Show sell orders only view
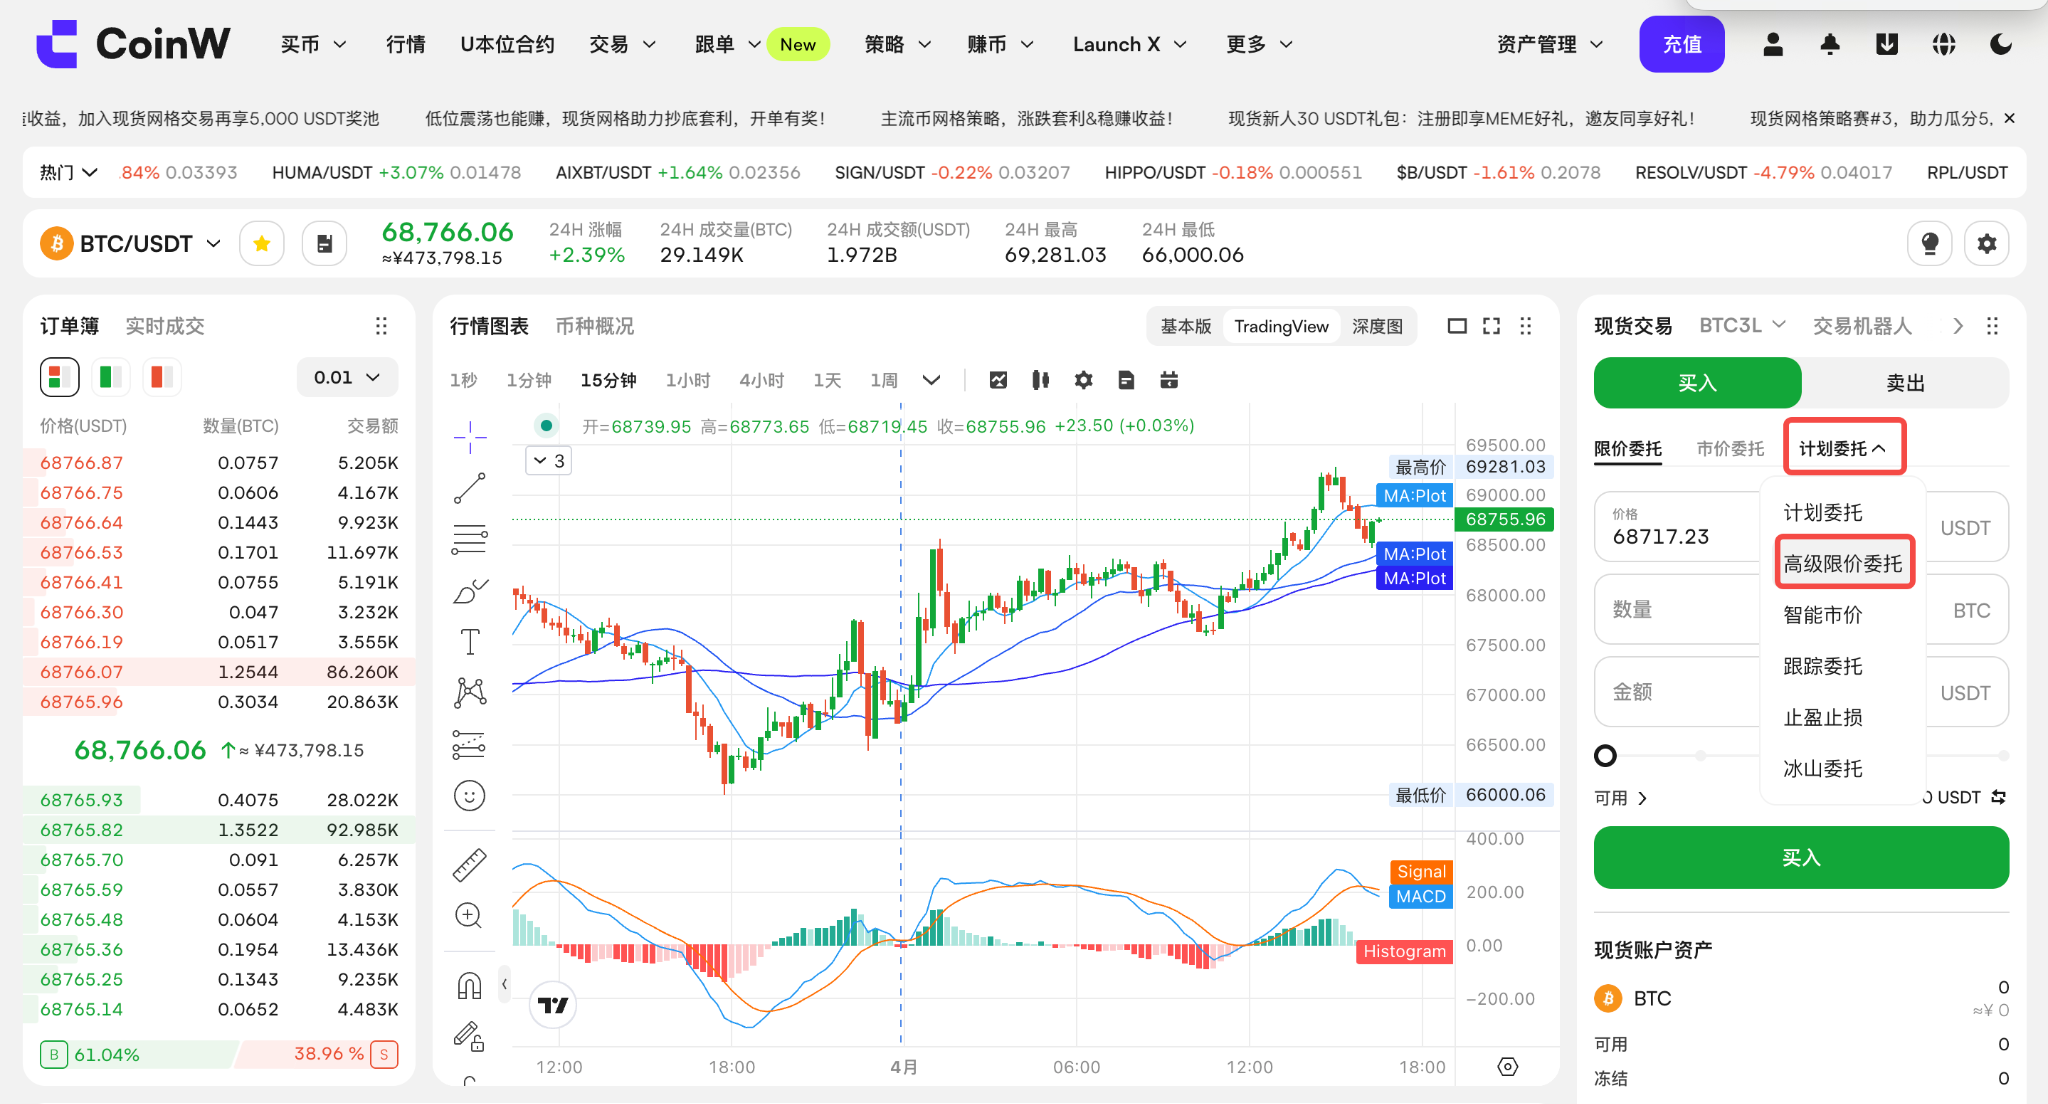The width and height of the screenshot is (2048, 1104). pyautogui.click(x=160, y=377)
